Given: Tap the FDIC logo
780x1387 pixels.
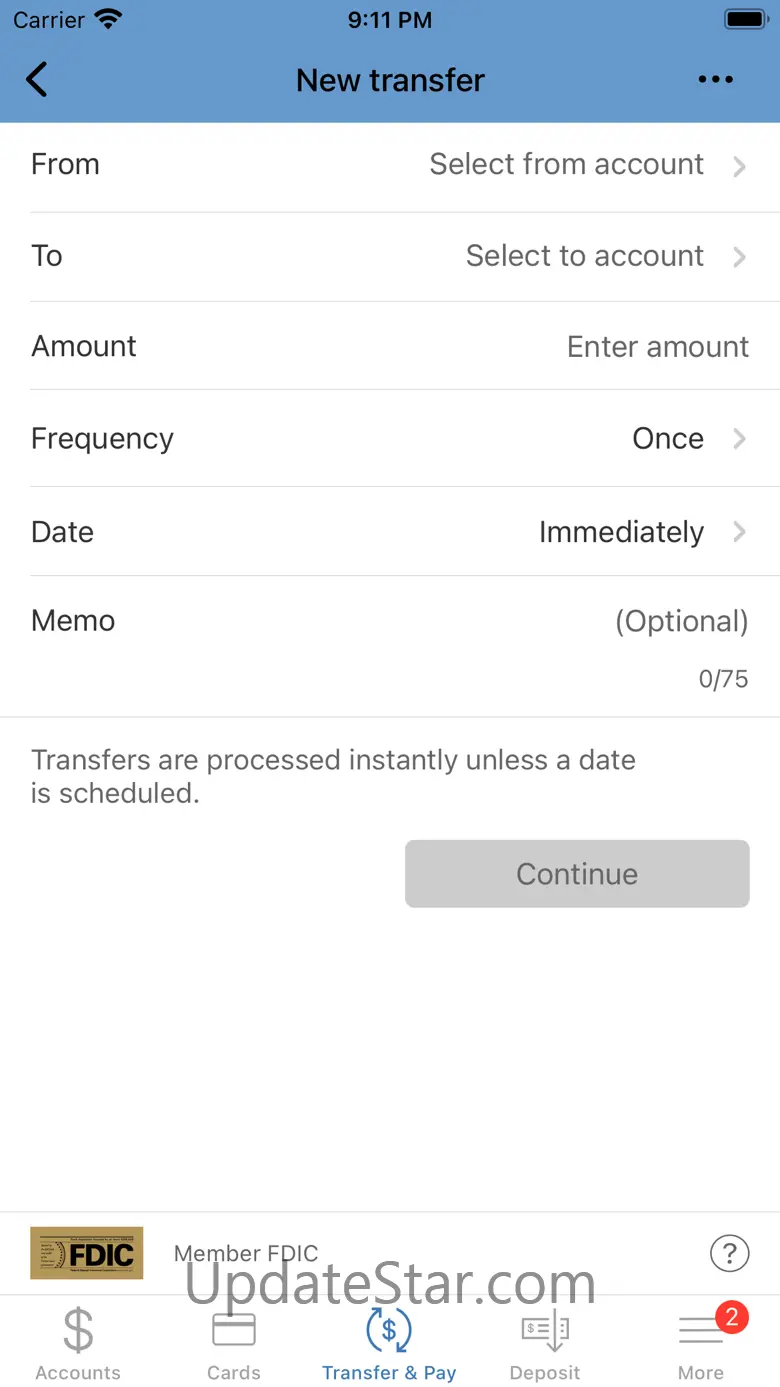Looking at the screenshot, I should (87, 1252).
